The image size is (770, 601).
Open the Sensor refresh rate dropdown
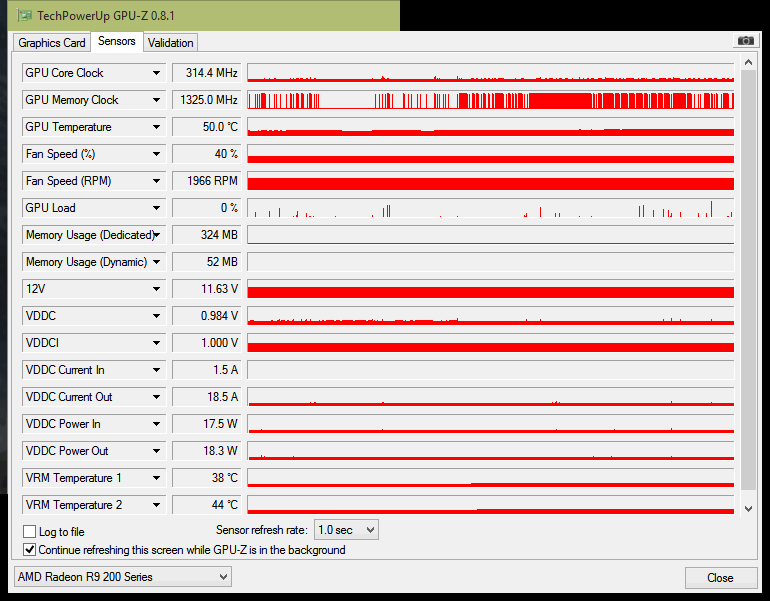[346, 530]
